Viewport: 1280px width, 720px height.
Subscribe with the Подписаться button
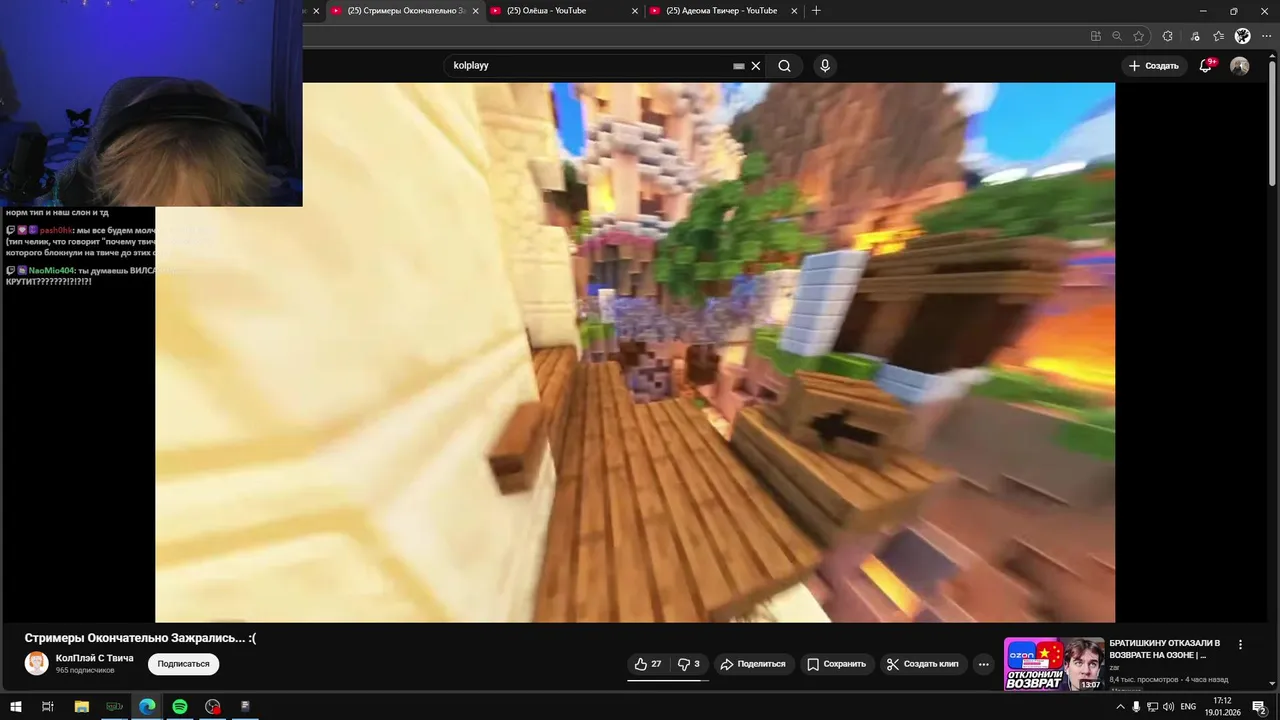pos(183,664)
